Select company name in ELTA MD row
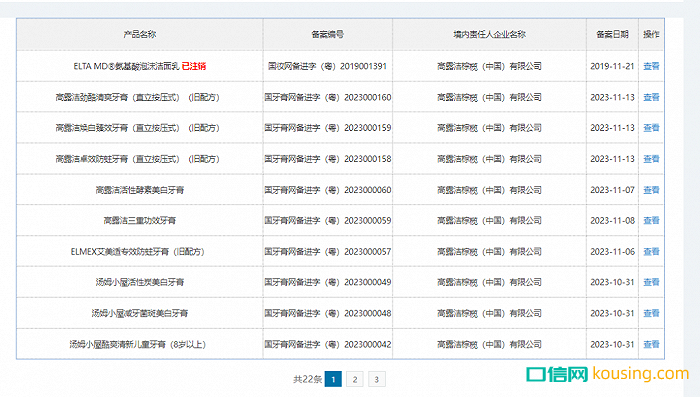The width and height of the screenshot is (700, 397). coord(489,66)
